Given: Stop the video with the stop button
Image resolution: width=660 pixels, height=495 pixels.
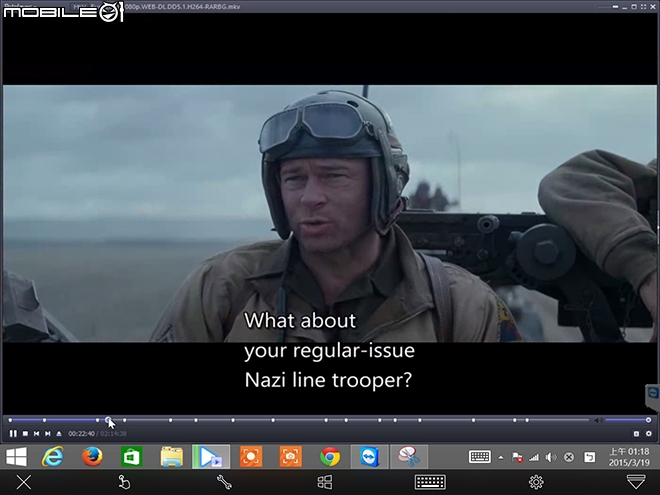Looking at the screenshot, I should tap(25, 433).
